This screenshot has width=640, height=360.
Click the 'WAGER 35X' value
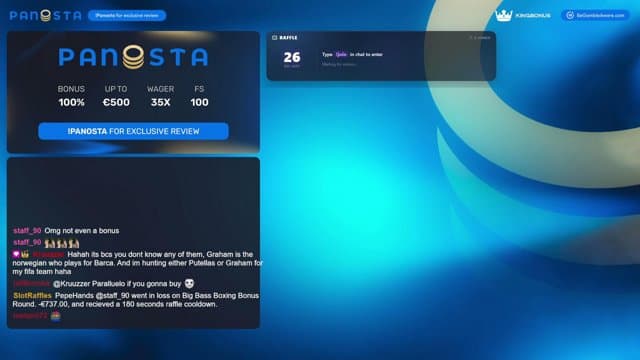click(x=160, y=102)
